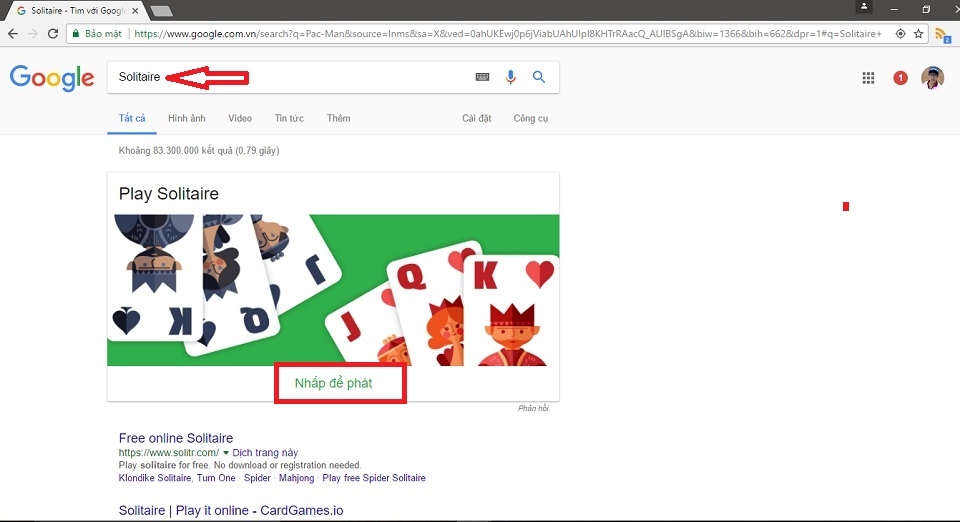Reload the page with the refresh icon

point(53,34)
